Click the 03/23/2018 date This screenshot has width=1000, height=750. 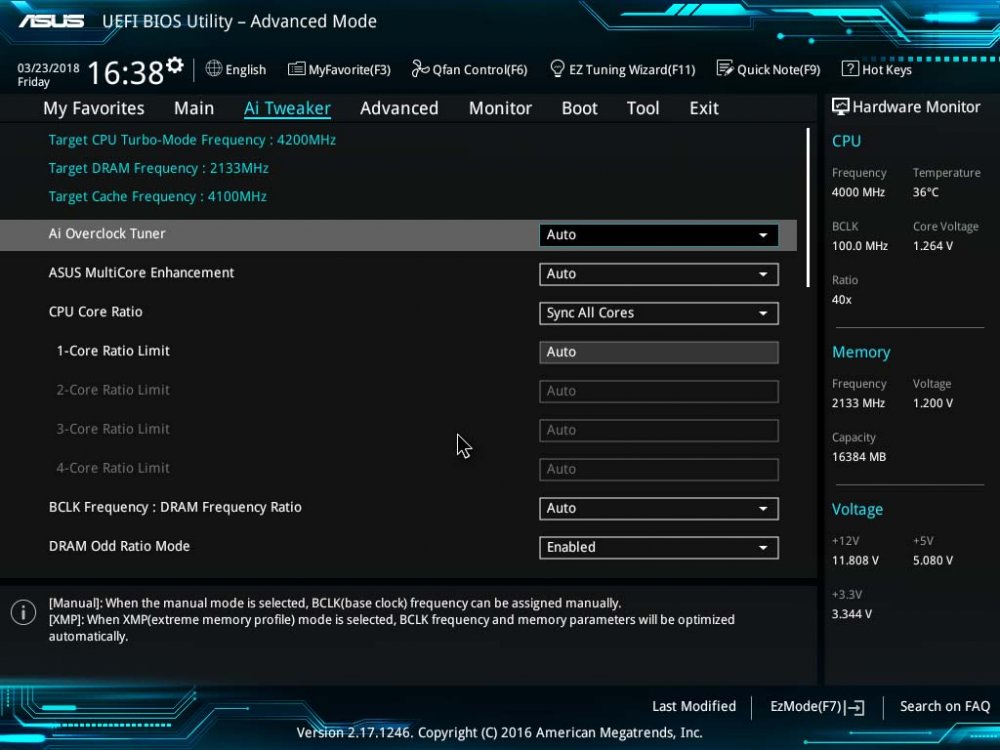(48, 68)
